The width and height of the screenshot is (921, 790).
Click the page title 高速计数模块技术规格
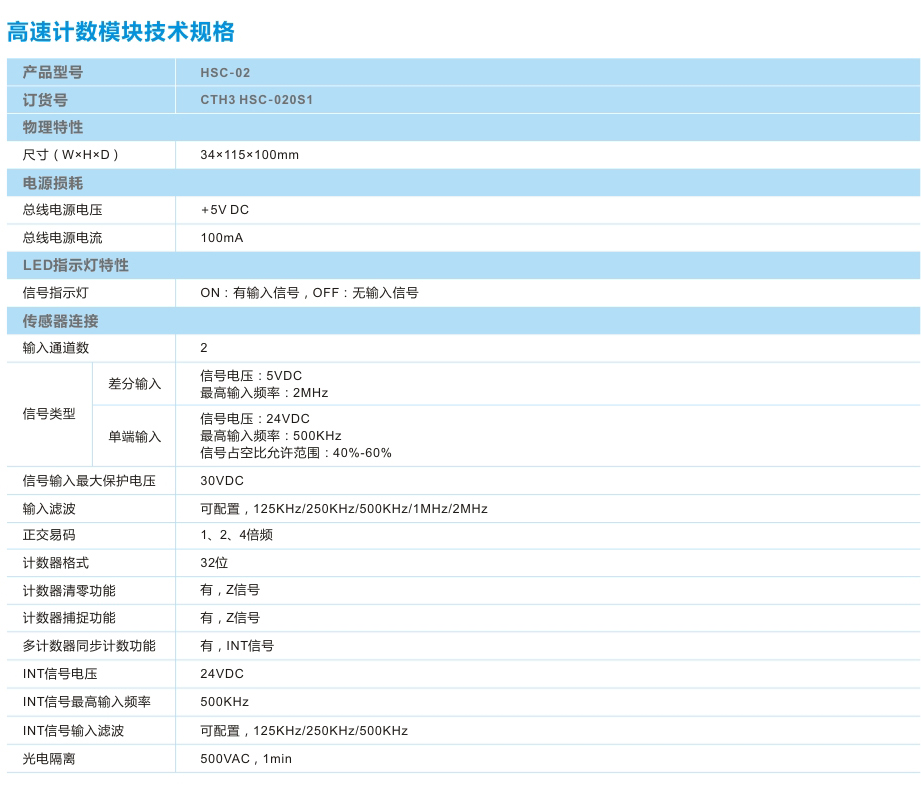121,32
